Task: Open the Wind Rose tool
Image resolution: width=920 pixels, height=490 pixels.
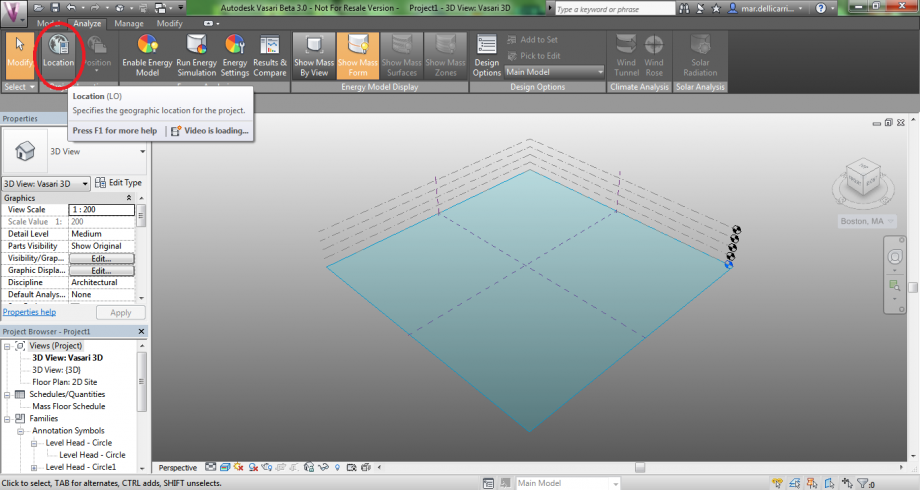Action: coord(654,56)
